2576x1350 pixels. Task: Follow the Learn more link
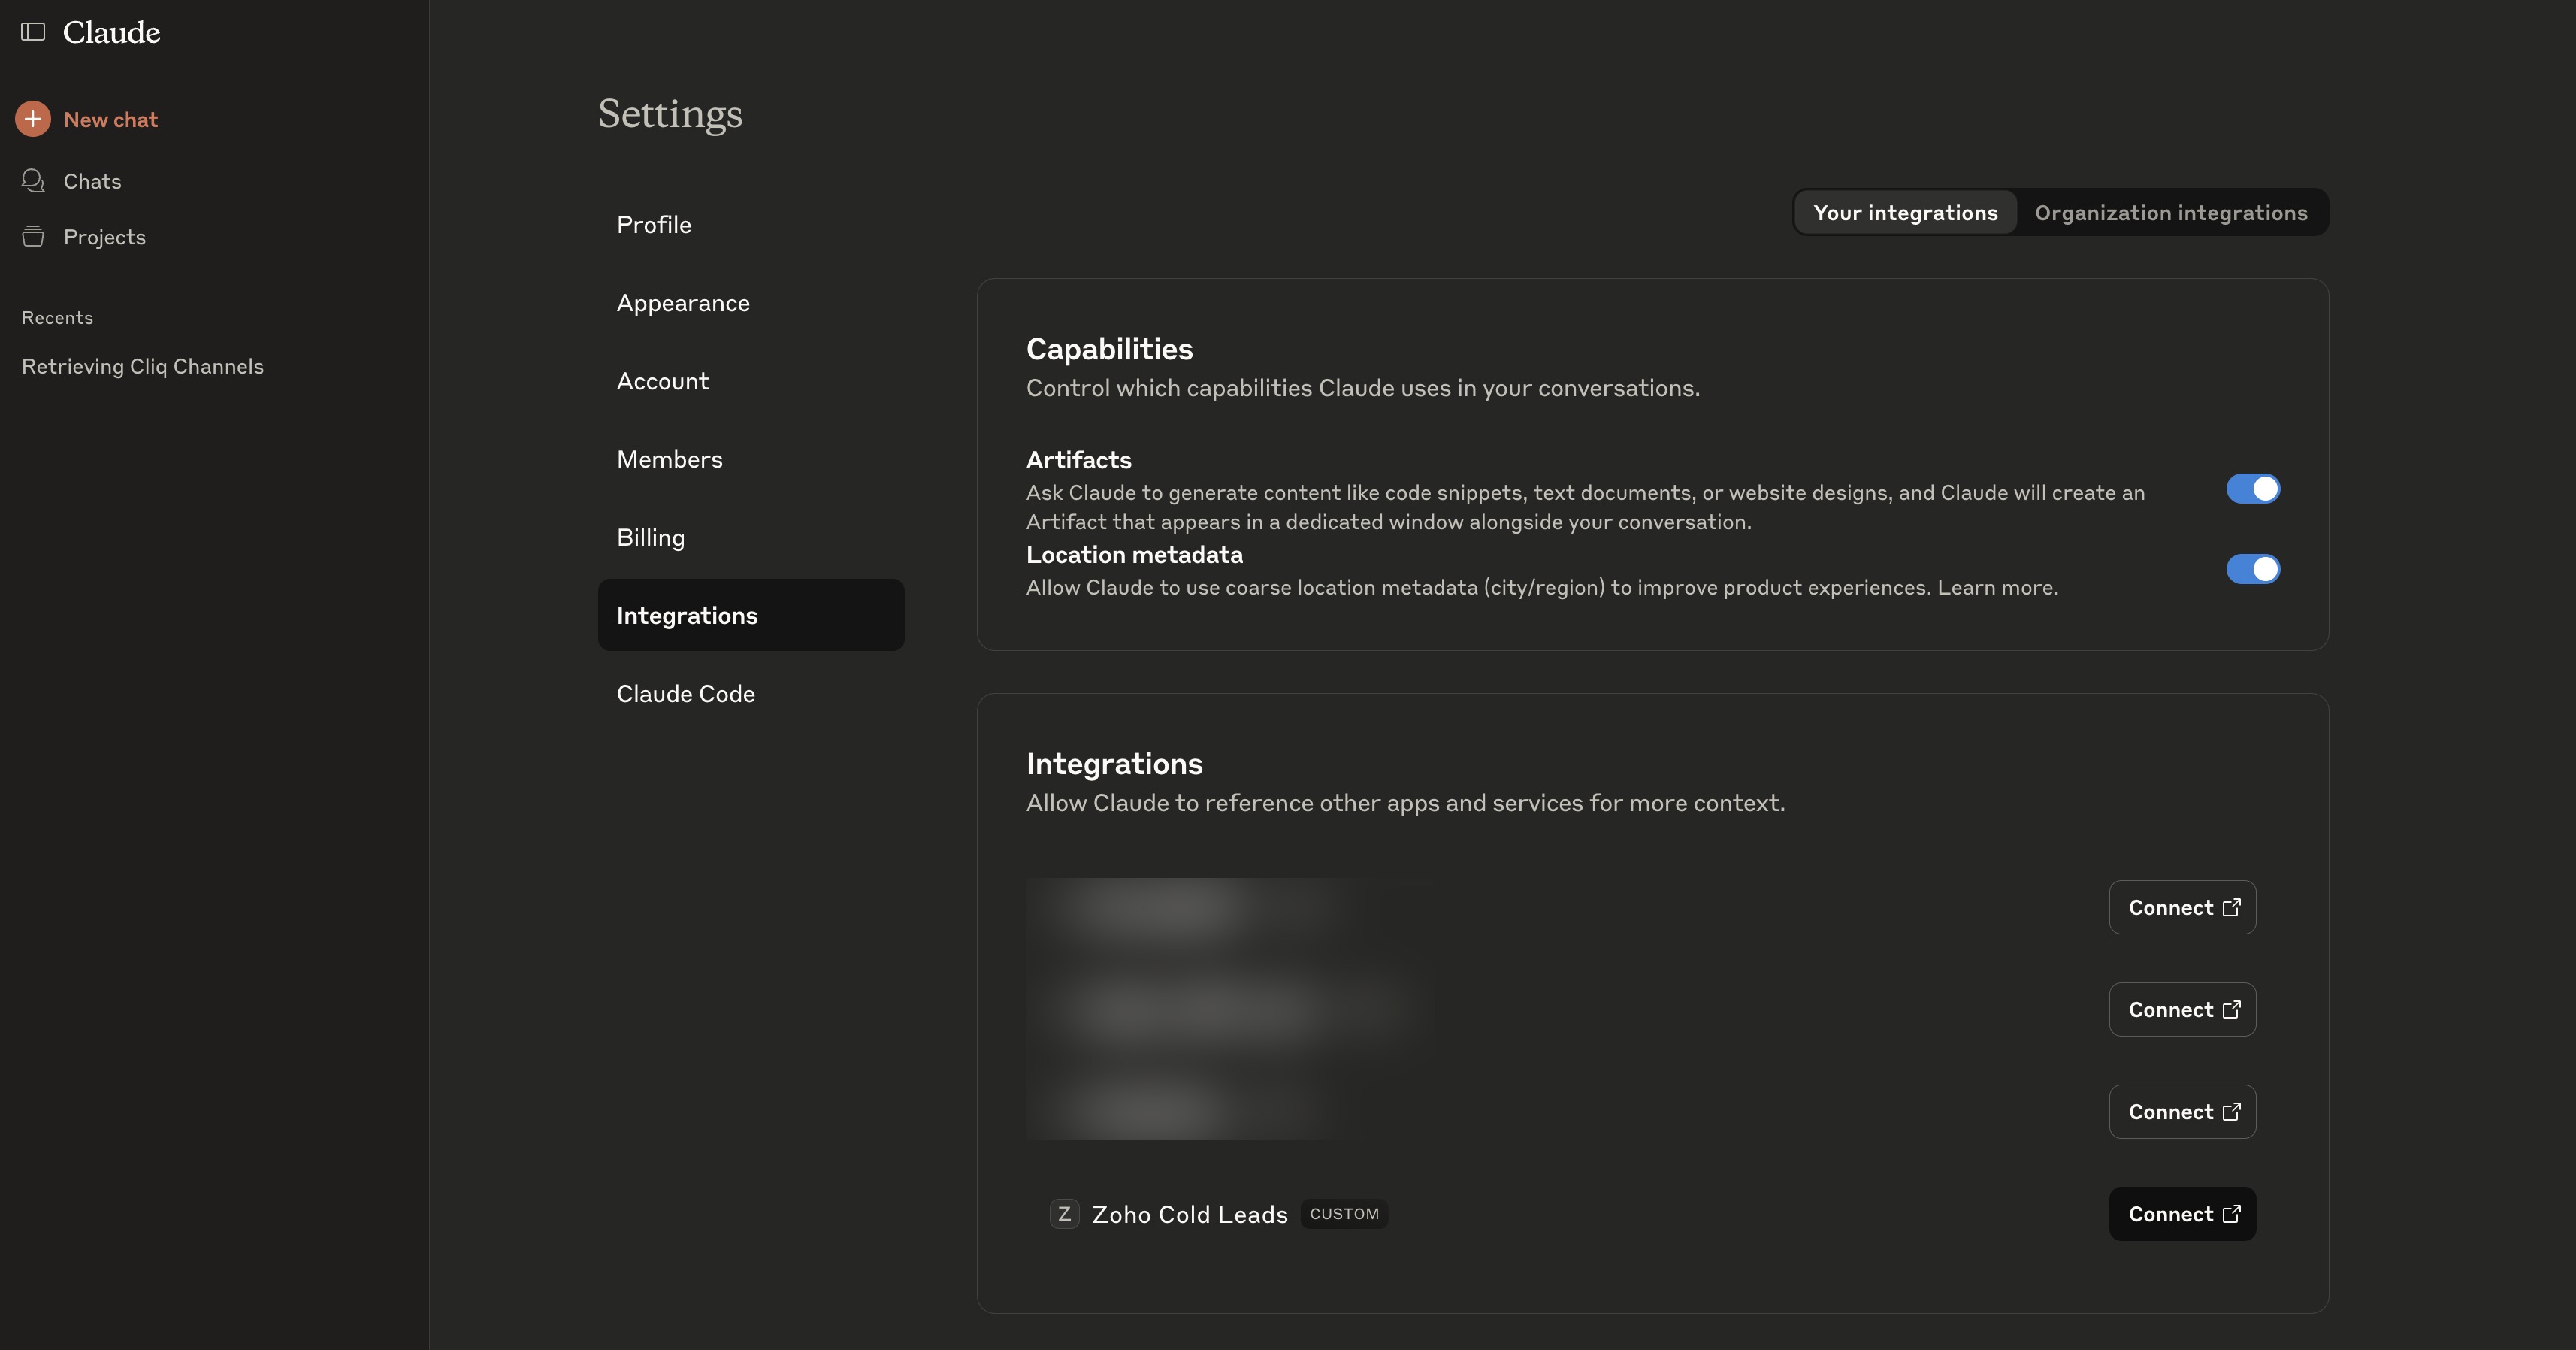[x=1997, y=588]
